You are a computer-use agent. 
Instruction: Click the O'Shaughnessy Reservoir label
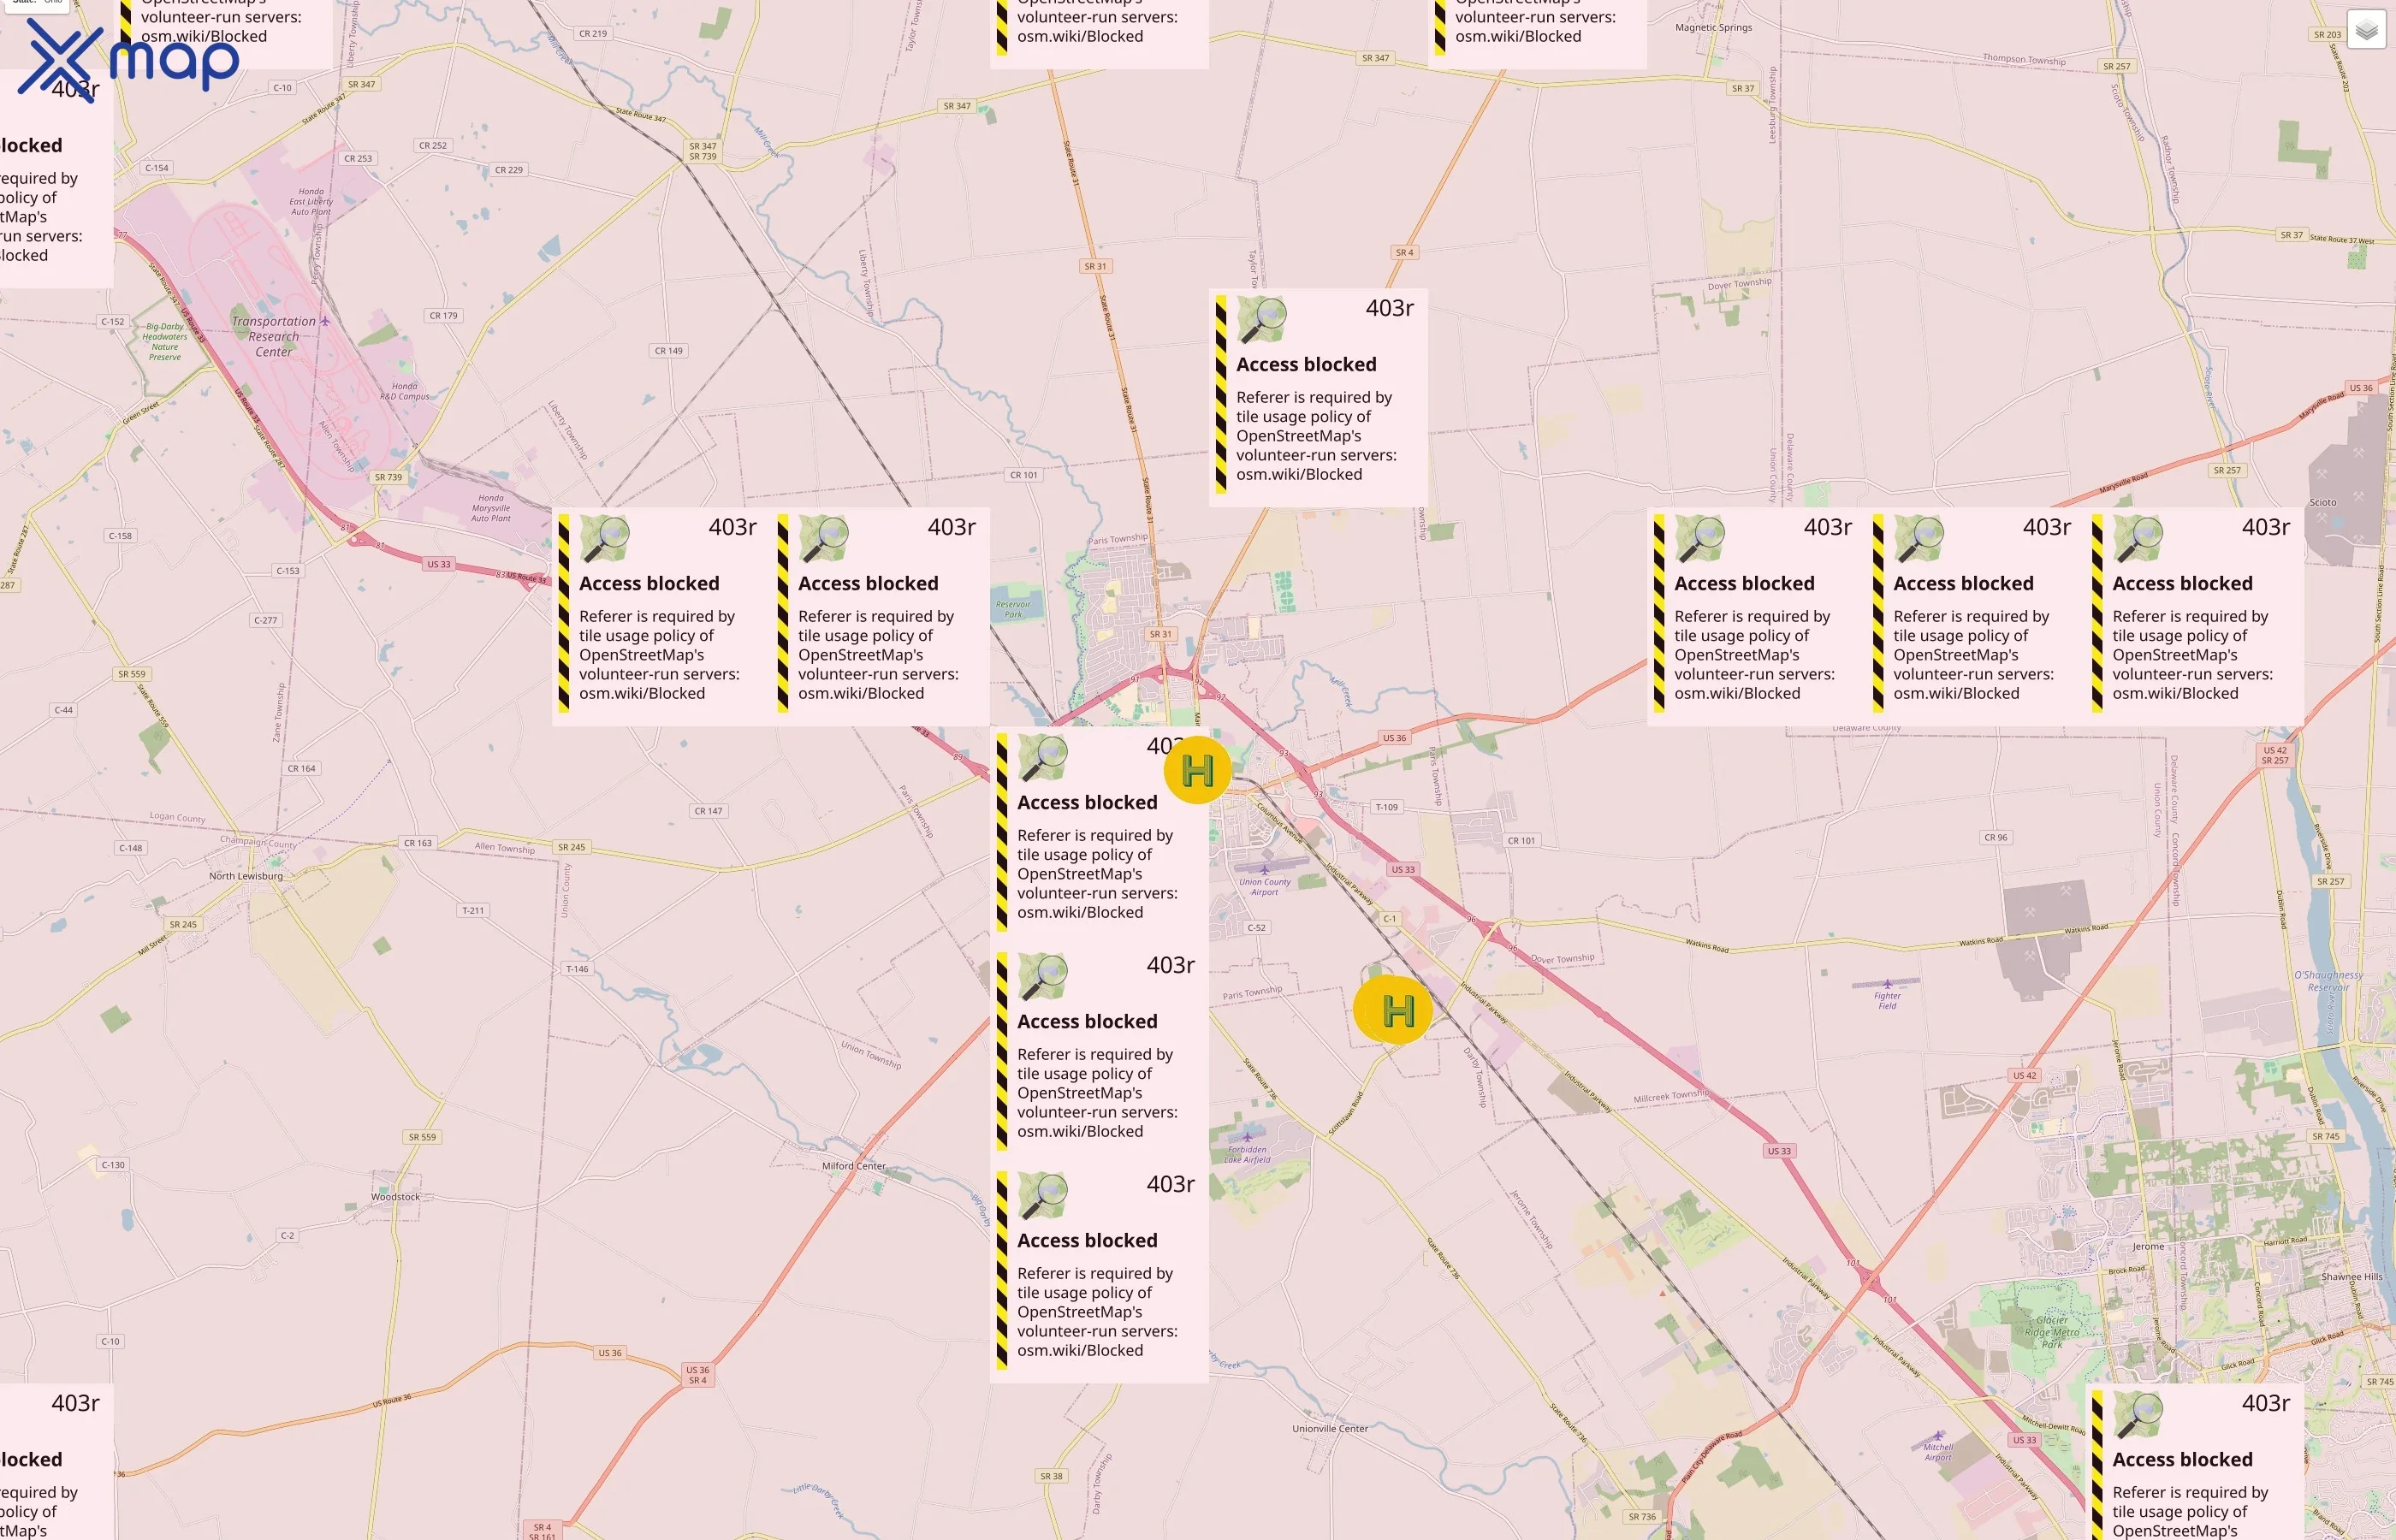coord(2328,981)
